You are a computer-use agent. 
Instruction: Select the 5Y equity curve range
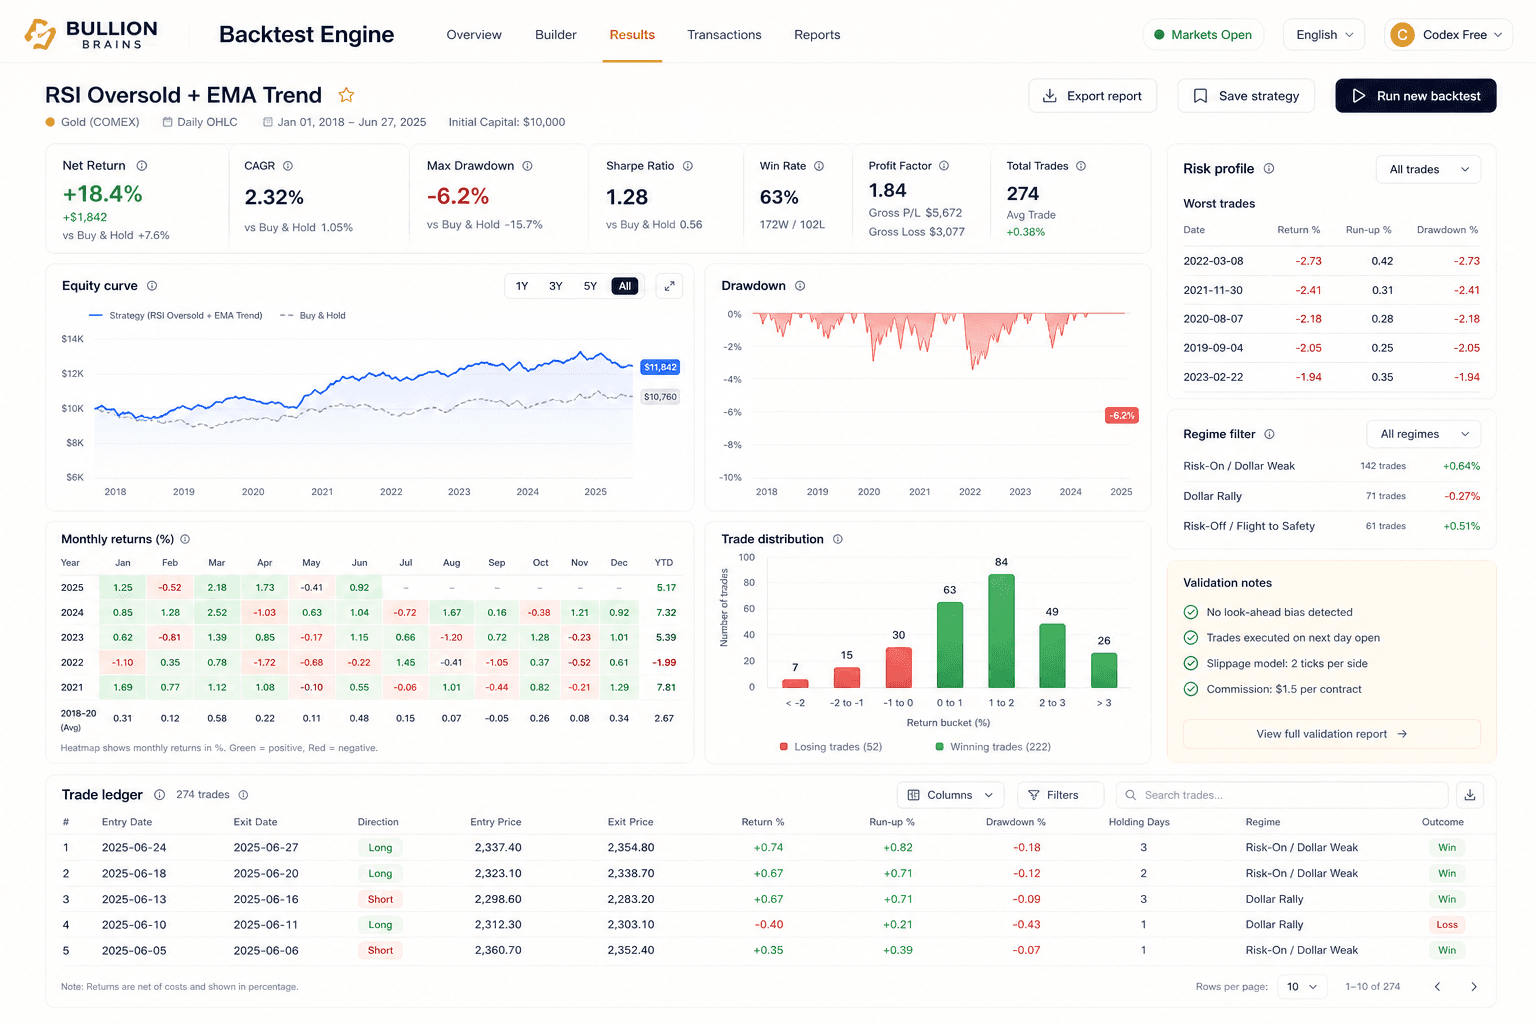590,286
